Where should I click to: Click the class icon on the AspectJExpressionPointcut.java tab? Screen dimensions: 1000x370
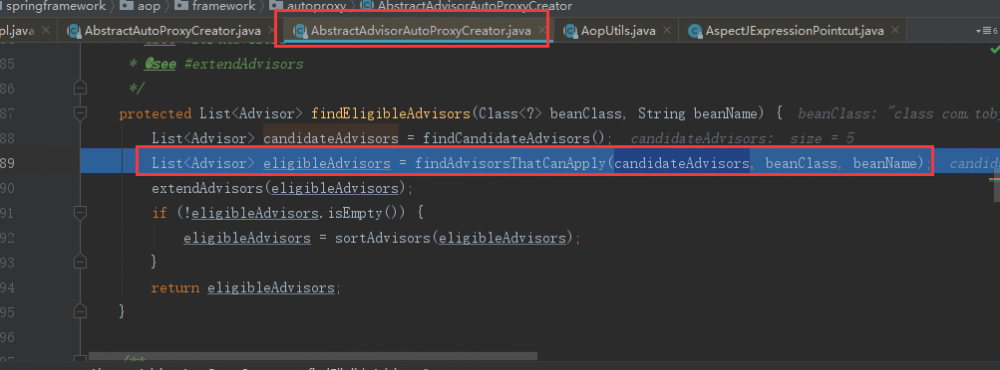coord(695,31)
